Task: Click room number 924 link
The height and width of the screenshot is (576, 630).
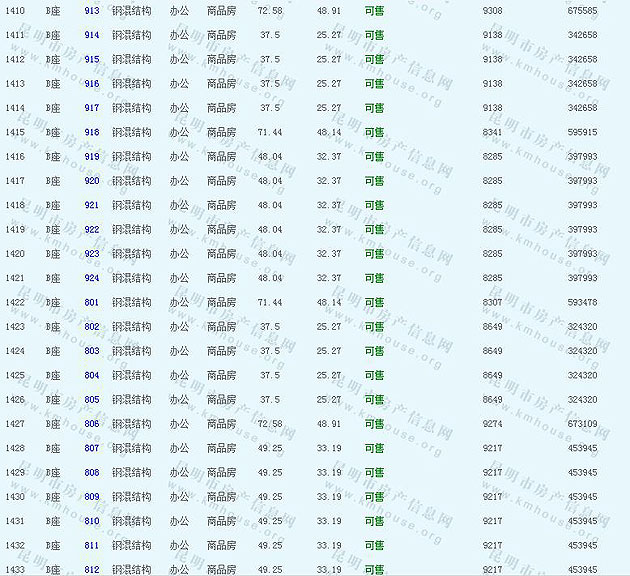Action: click(92, 278)
